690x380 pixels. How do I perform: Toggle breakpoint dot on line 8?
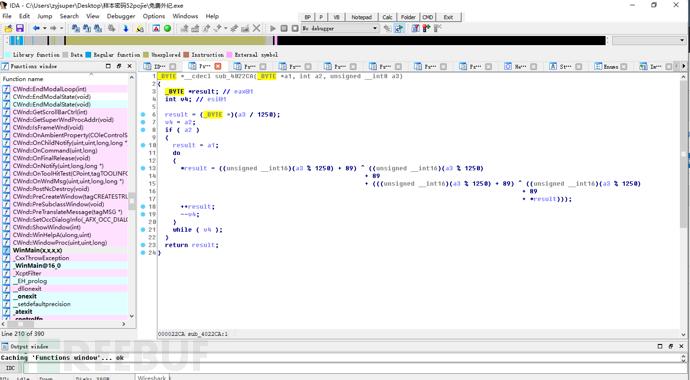coord(143,130)
